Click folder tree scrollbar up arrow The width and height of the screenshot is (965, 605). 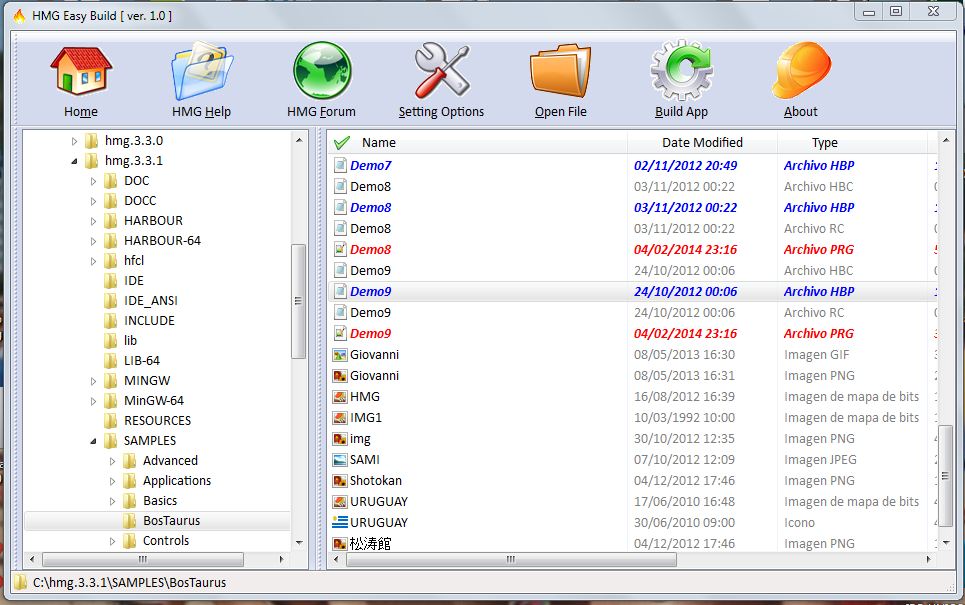[x=299, y=140]
